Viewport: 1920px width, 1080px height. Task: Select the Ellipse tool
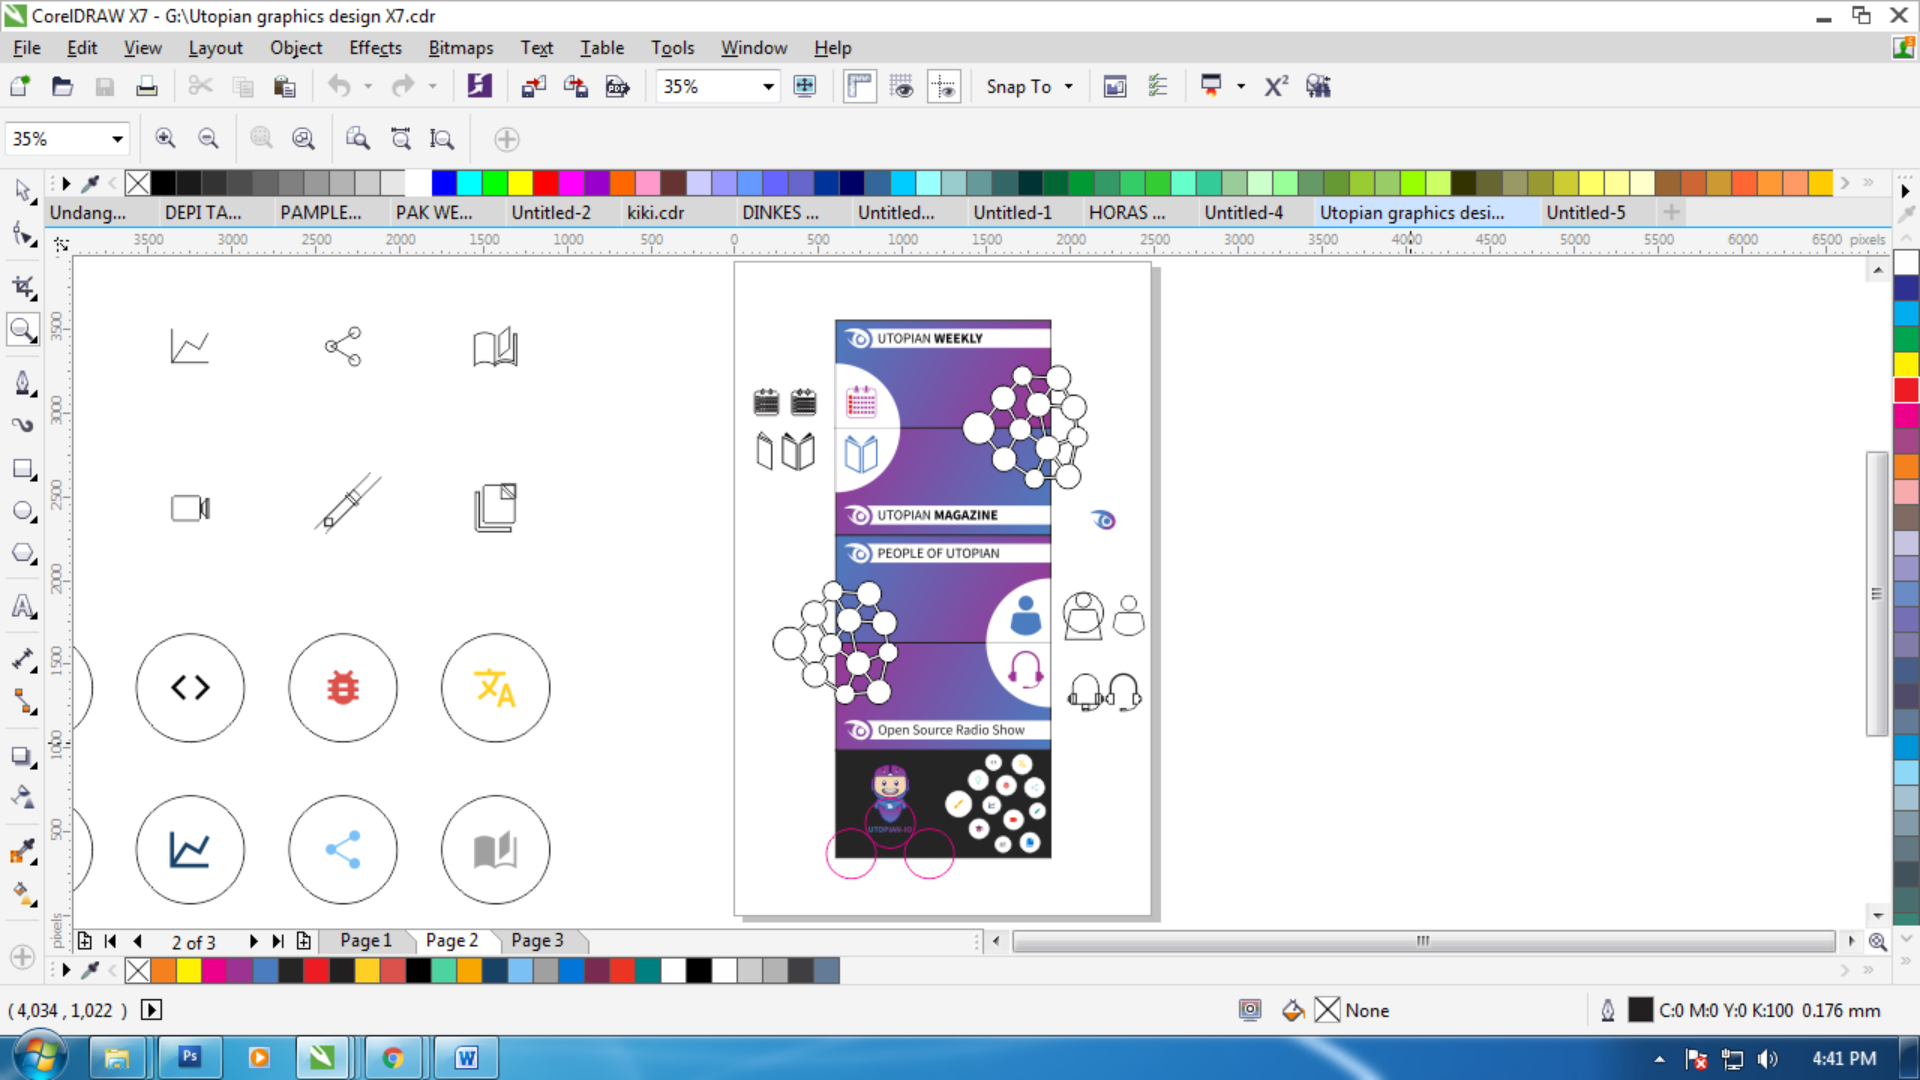[22, 511]
